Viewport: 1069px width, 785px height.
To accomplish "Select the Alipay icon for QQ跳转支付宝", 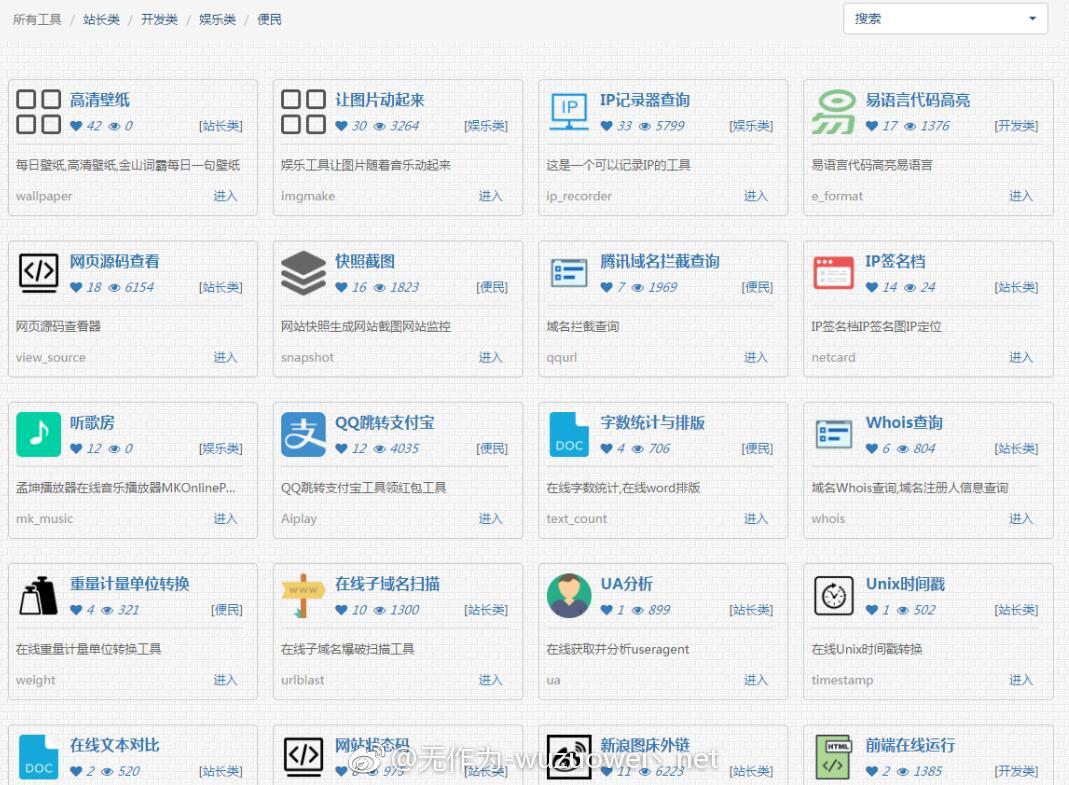I will pyautogui.click(x=303, y=433).
